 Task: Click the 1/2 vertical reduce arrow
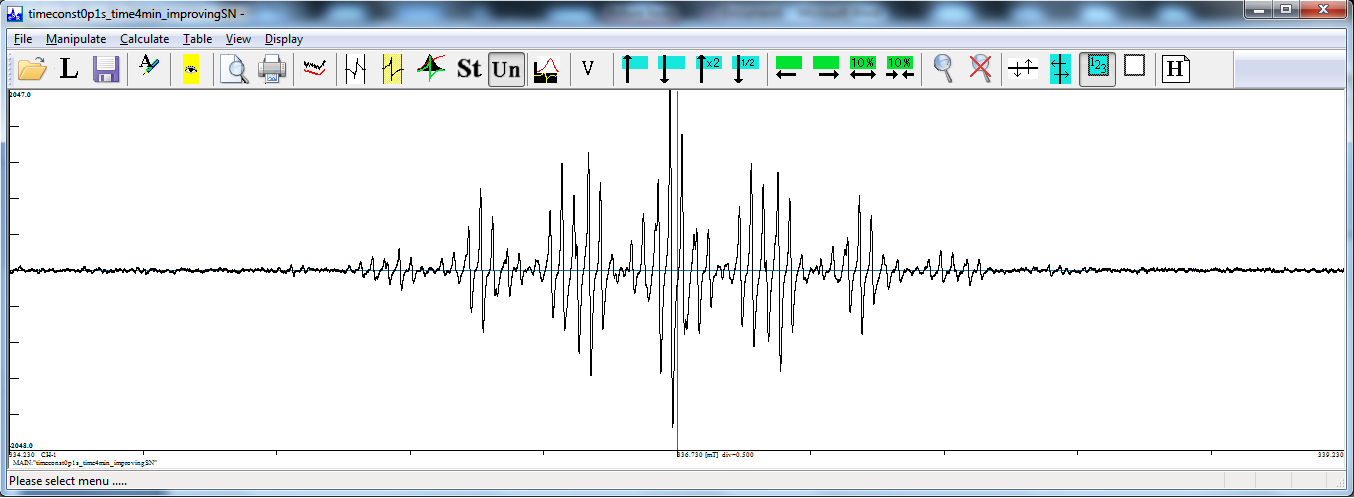[x=744, y=69]
